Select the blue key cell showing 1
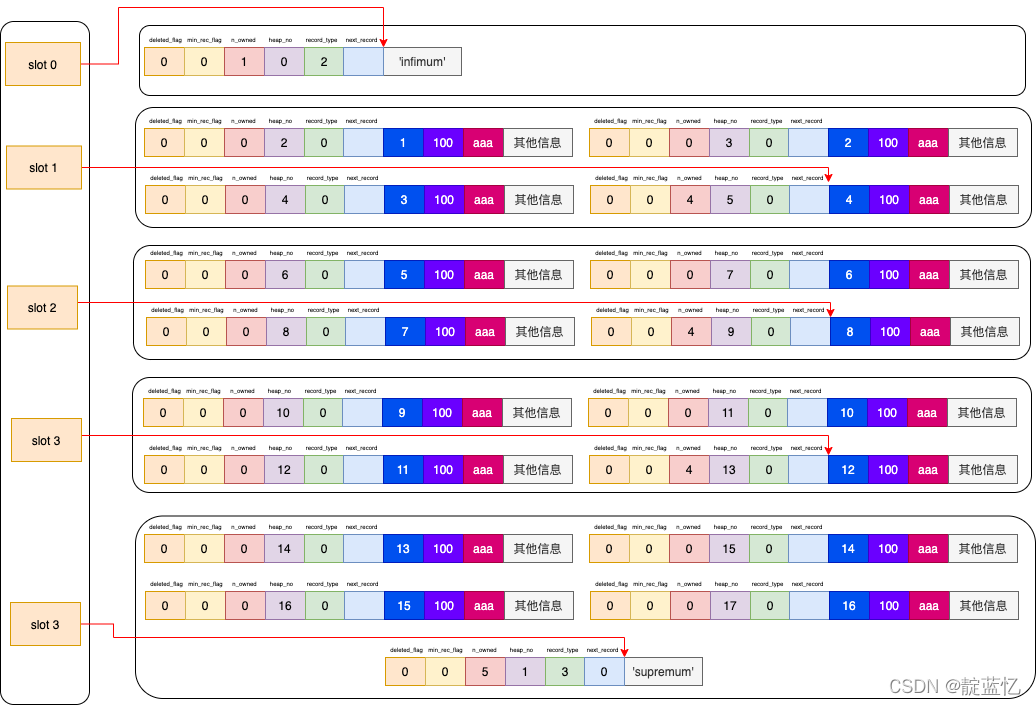This screenshot has width=1036, height=705. pos(403,143)
